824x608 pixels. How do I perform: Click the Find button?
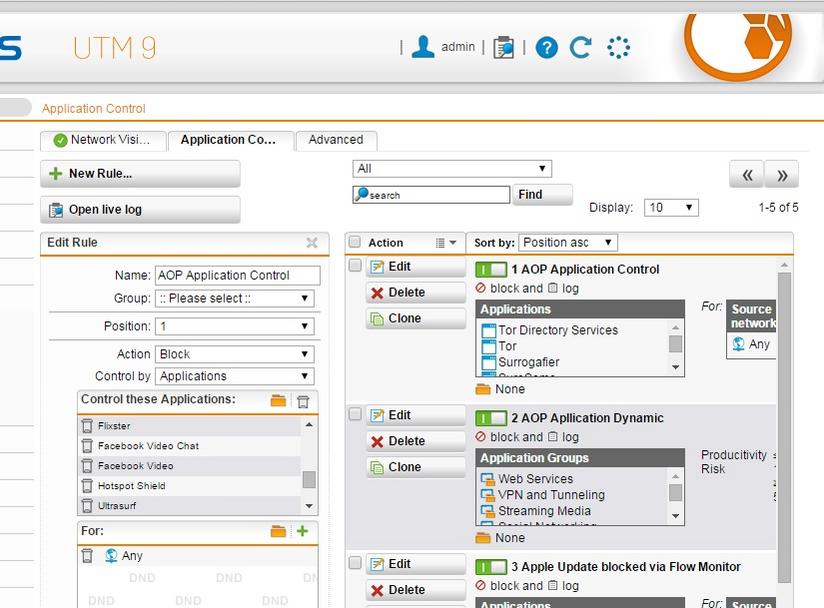[x=542, y=194]
